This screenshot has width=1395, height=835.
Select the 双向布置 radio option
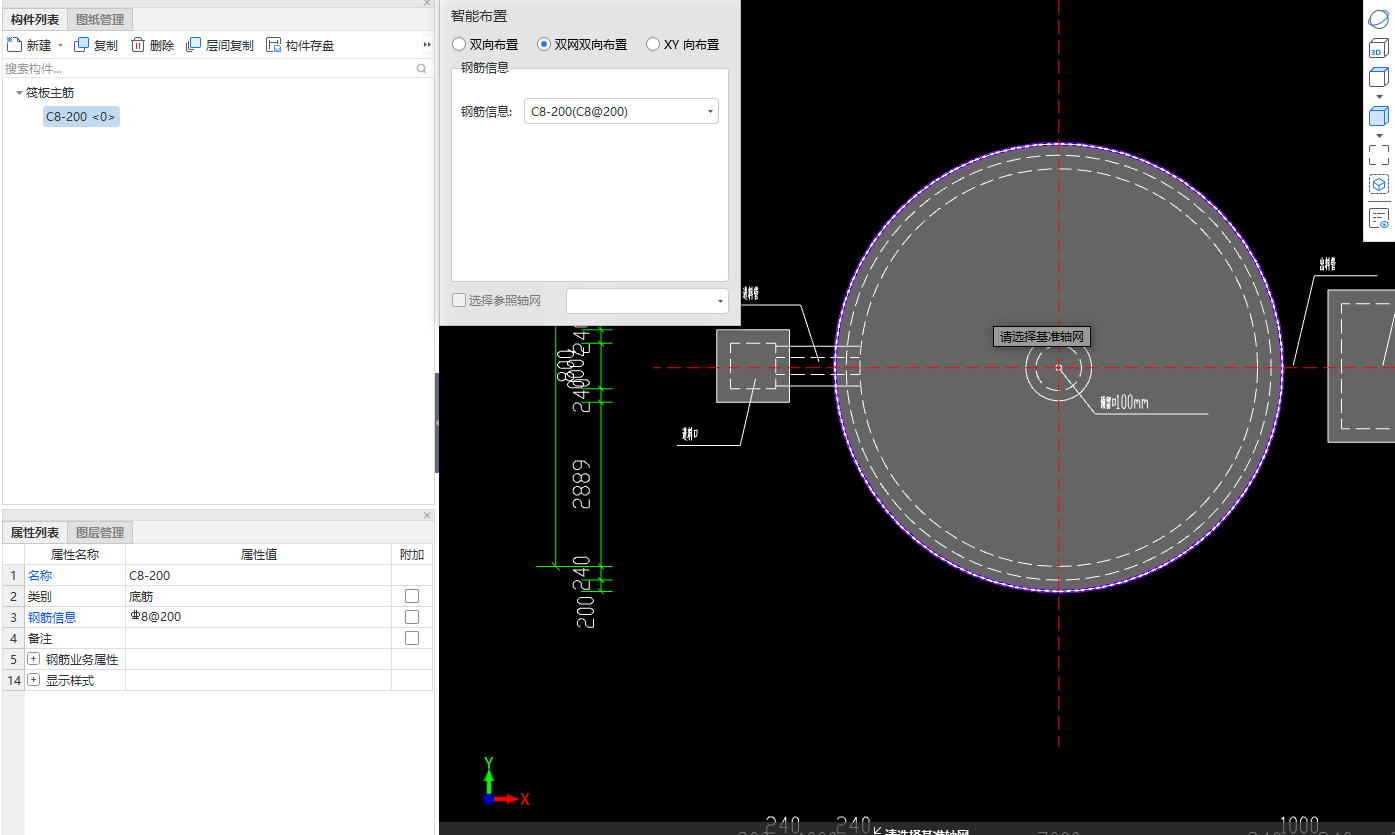coord(459,44)
